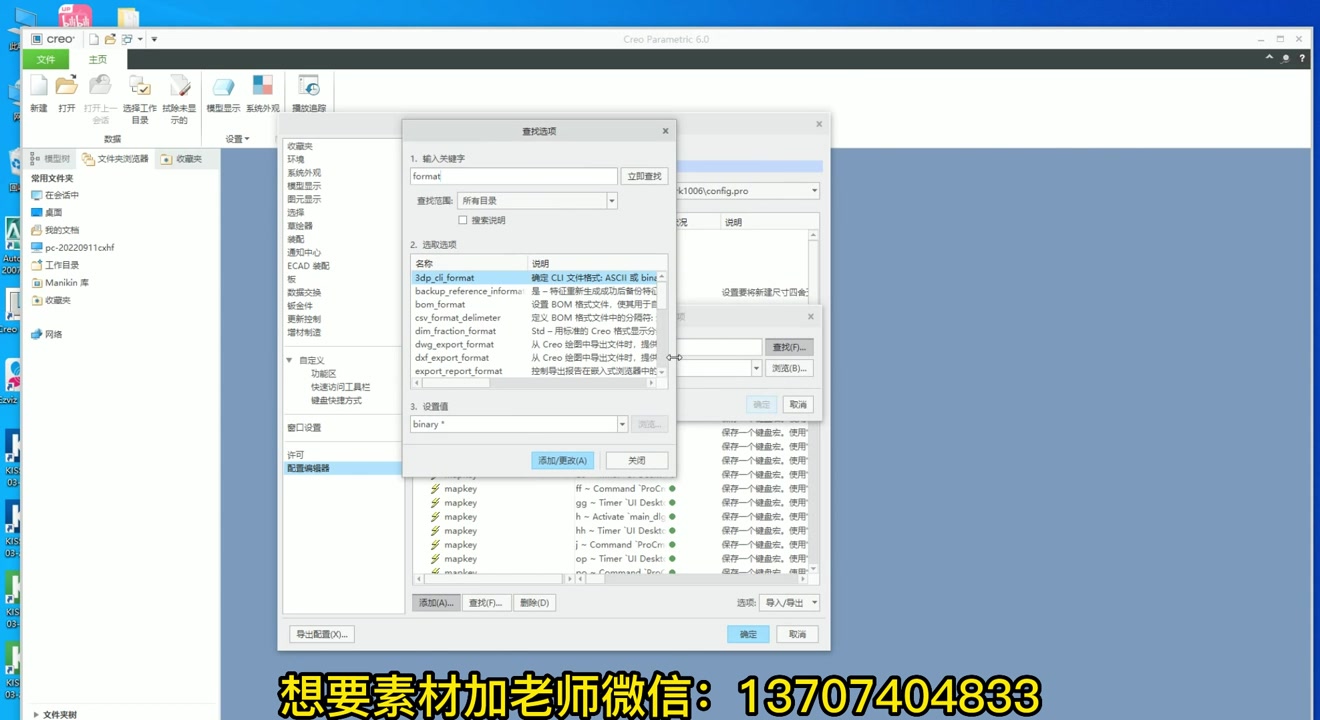Open quick access toolbar customize arrow
The width and height of the screenshot is (1320, 720).
coord(154,39)
